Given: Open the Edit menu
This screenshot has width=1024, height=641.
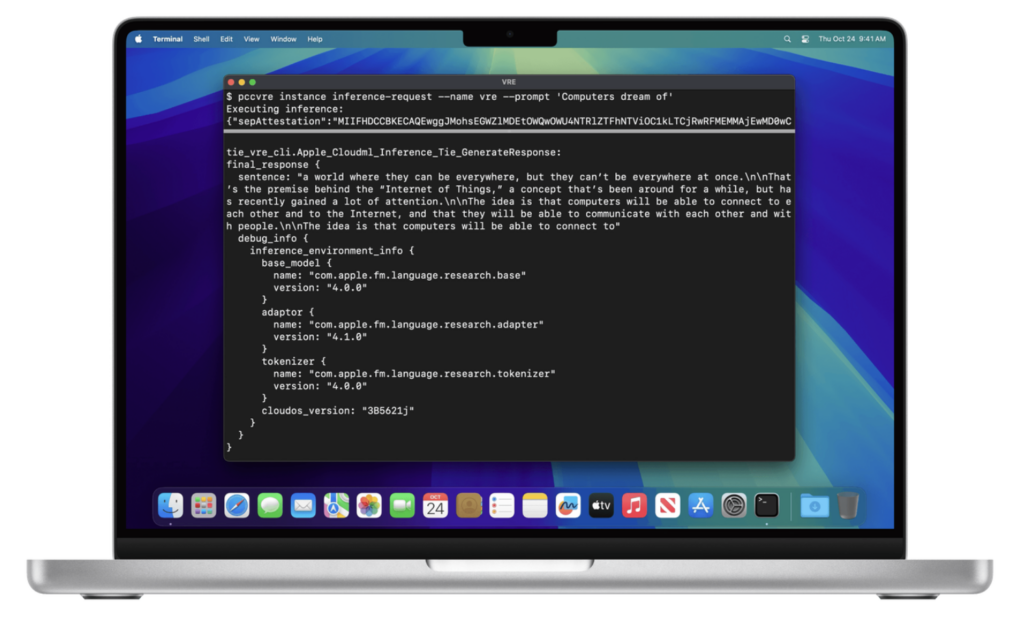Looking at the screenshot, I should coord(226,39).
